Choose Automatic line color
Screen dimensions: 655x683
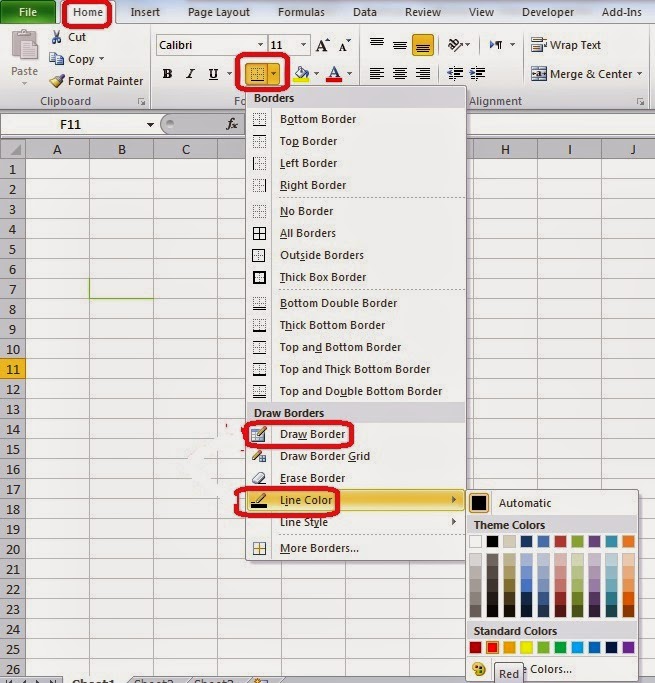552,503
